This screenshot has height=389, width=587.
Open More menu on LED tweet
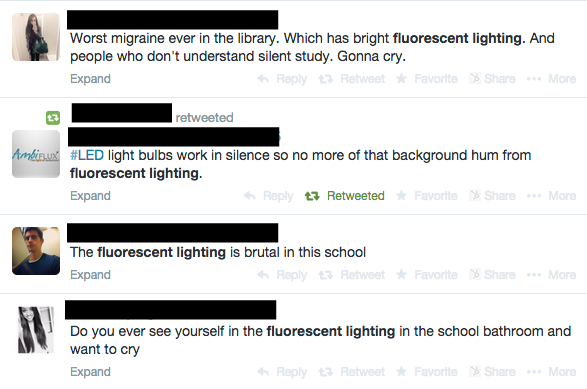(551, 196)
